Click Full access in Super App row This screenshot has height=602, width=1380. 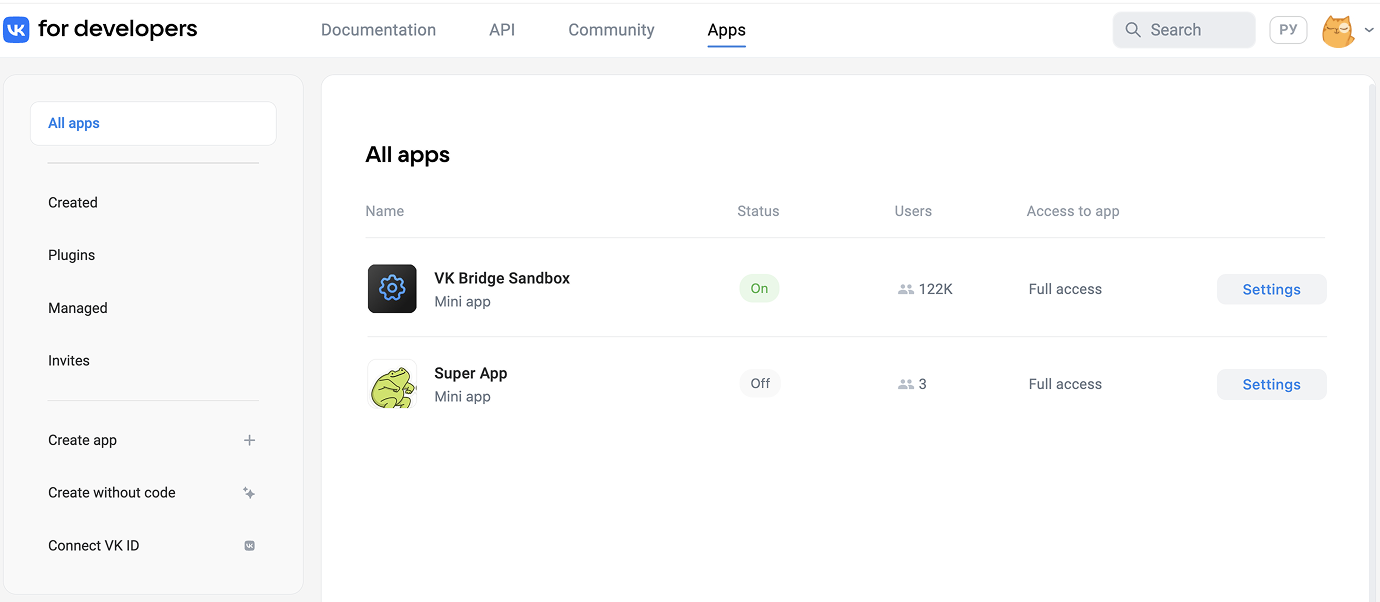click(x=1065, y=384)
